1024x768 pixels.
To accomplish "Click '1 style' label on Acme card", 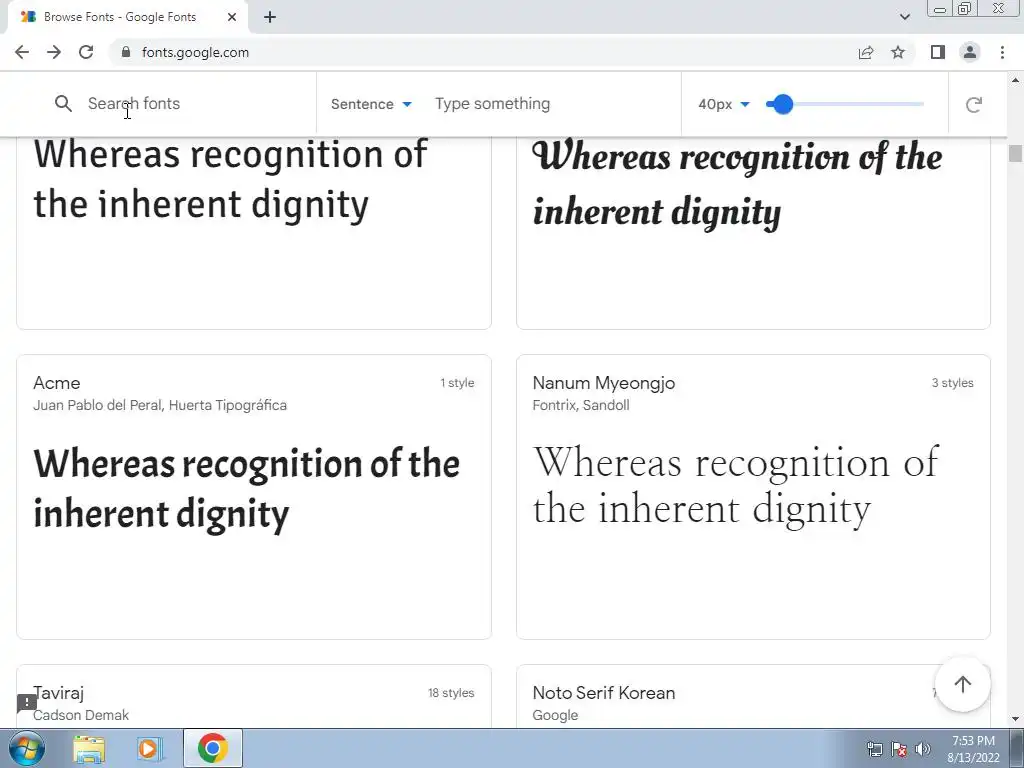I will click(x=457, y=383).
